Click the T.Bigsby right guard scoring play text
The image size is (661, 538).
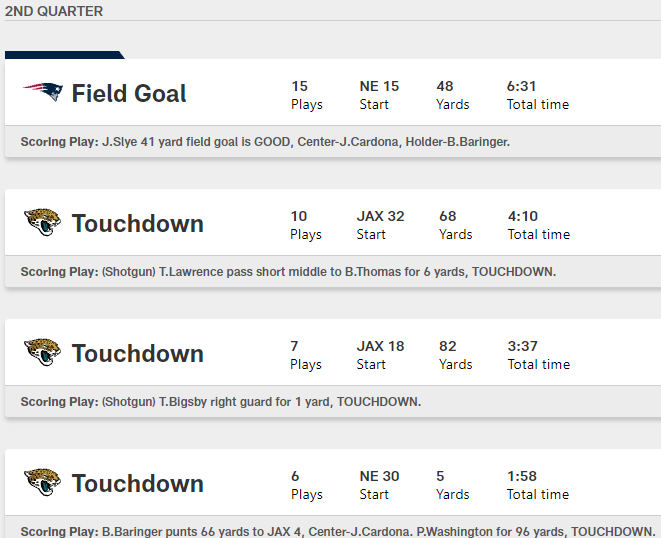[x=261, y=402]
